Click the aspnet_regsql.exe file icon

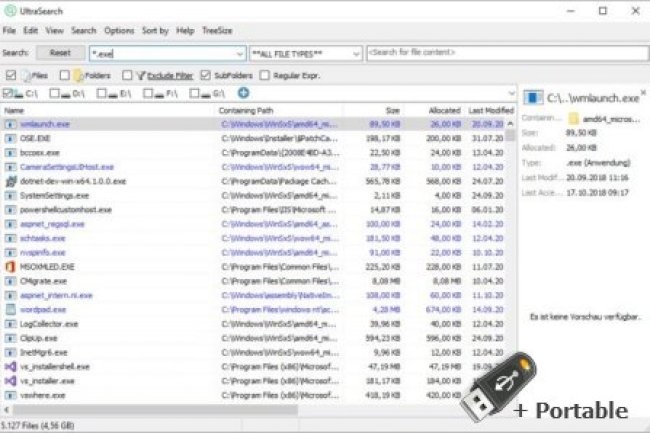pyautogui.click(x=10, y=224)
